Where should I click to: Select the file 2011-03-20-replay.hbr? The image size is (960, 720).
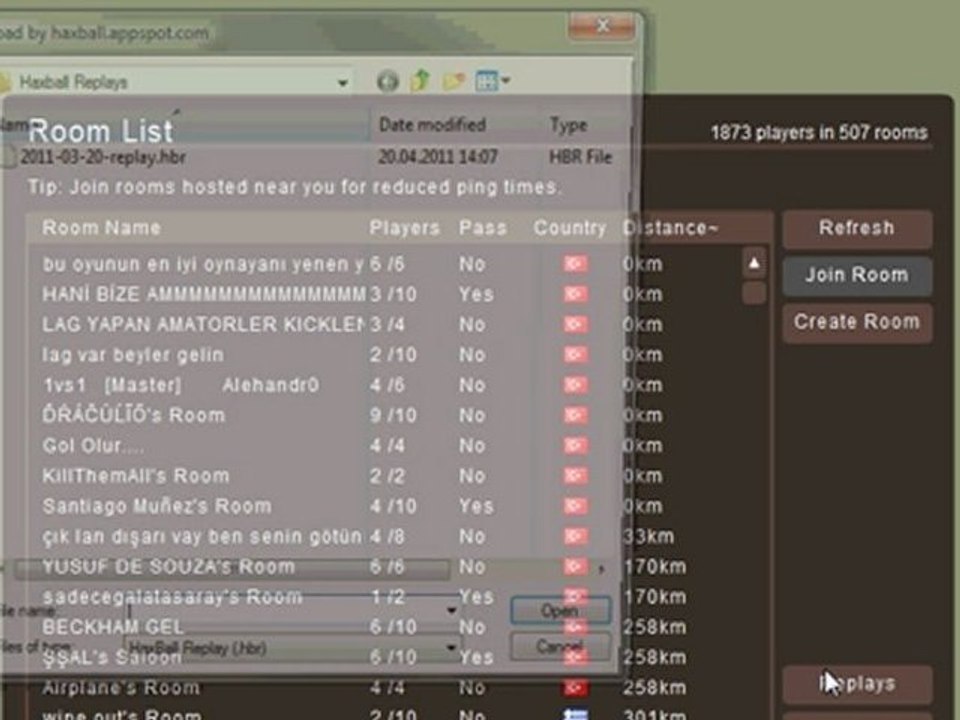pos(103,157)
